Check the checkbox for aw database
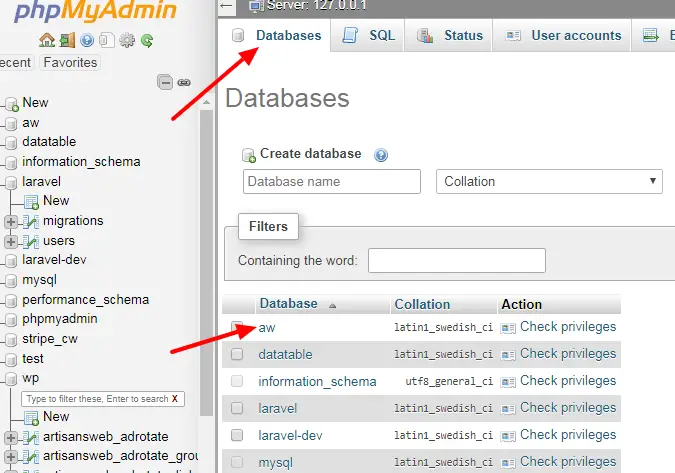Image resolution: width=675 pixels, height=473 pixels. pyautogui.click(x=237, y=327)
